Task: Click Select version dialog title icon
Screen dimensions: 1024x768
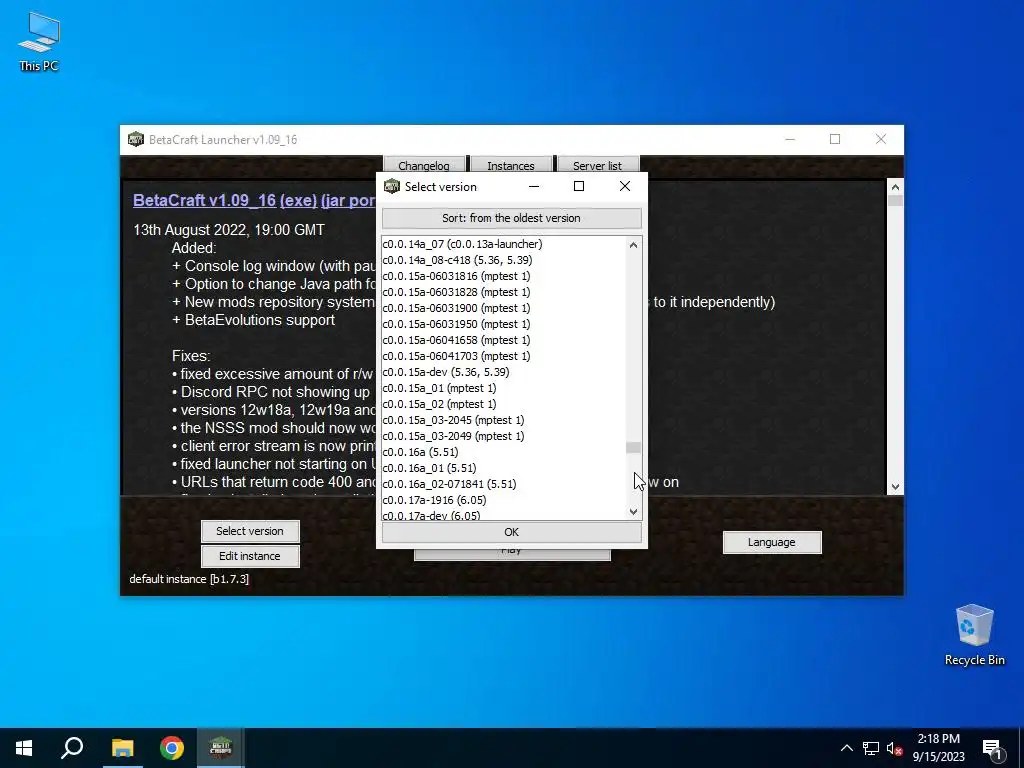Action: 392,186
